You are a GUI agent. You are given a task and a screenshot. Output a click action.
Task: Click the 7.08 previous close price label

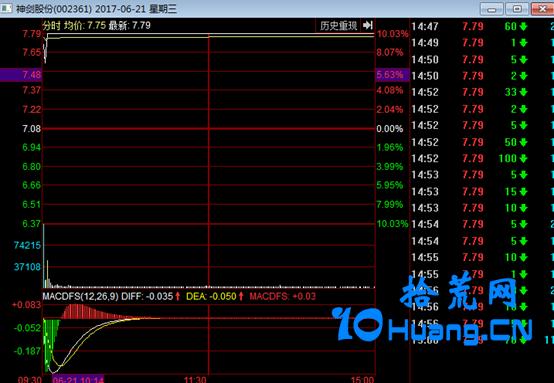coord(31,129)
